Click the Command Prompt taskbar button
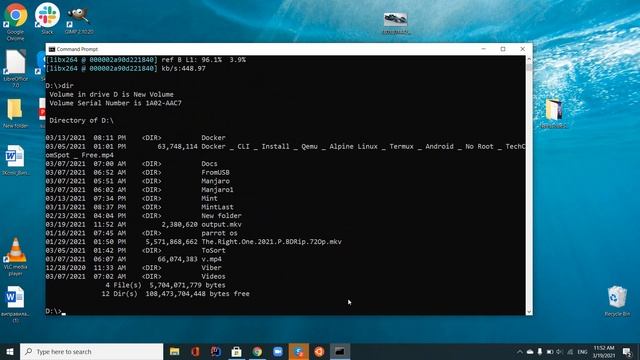 340,351
